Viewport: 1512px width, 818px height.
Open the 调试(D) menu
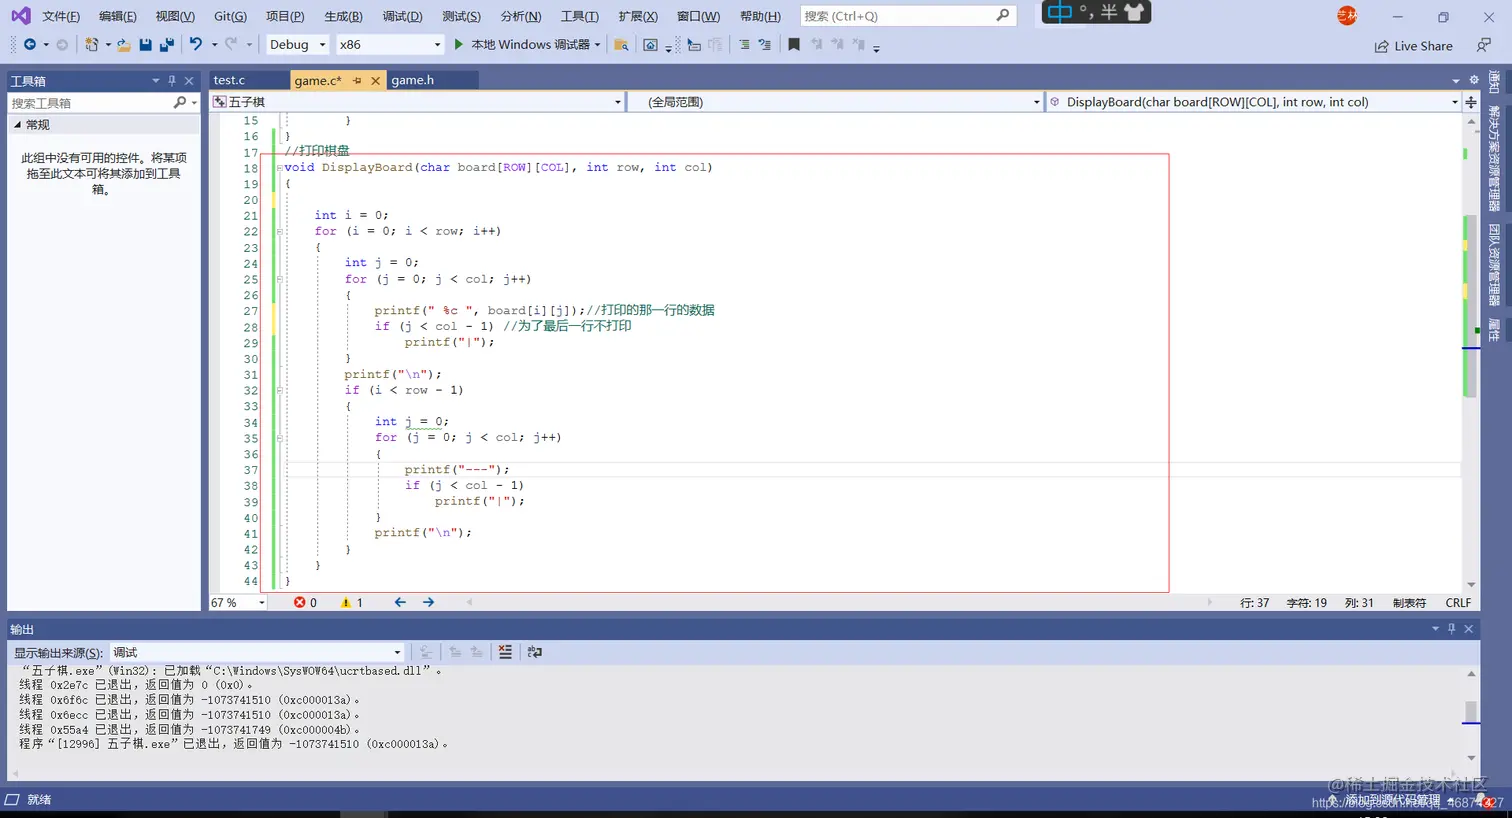coord(402,16)
